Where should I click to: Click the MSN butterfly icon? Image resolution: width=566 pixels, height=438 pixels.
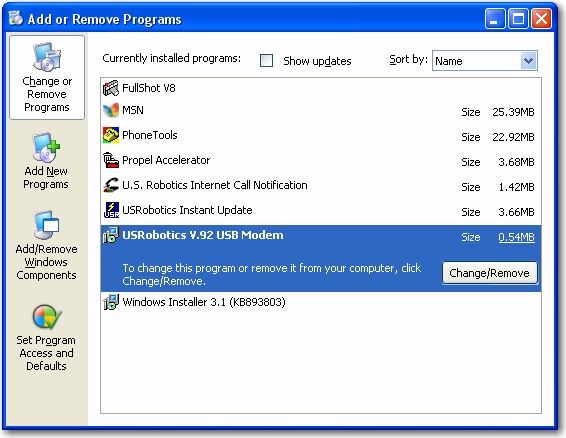(x=111, y=110)
